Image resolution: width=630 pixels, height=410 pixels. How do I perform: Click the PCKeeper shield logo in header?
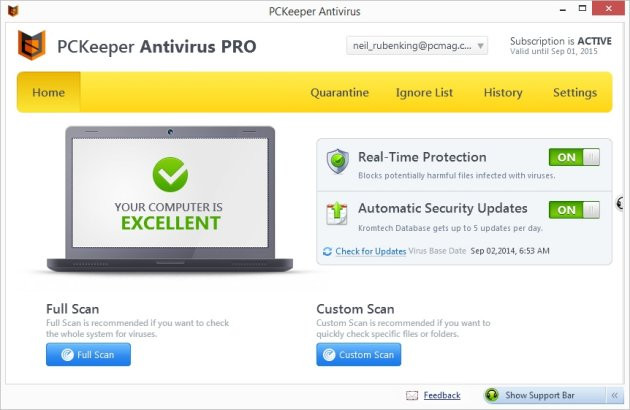(31, 45)
